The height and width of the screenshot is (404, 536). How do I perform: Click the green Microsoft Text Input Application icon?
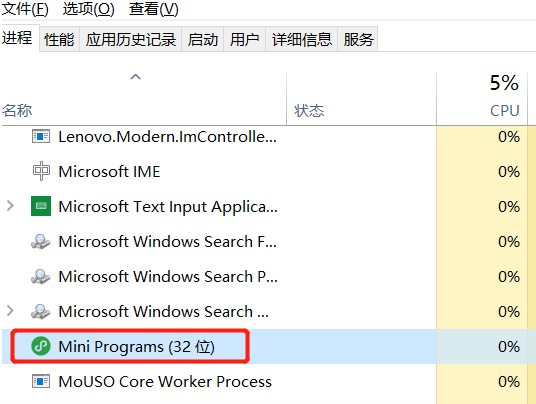(x=41, y=206)
